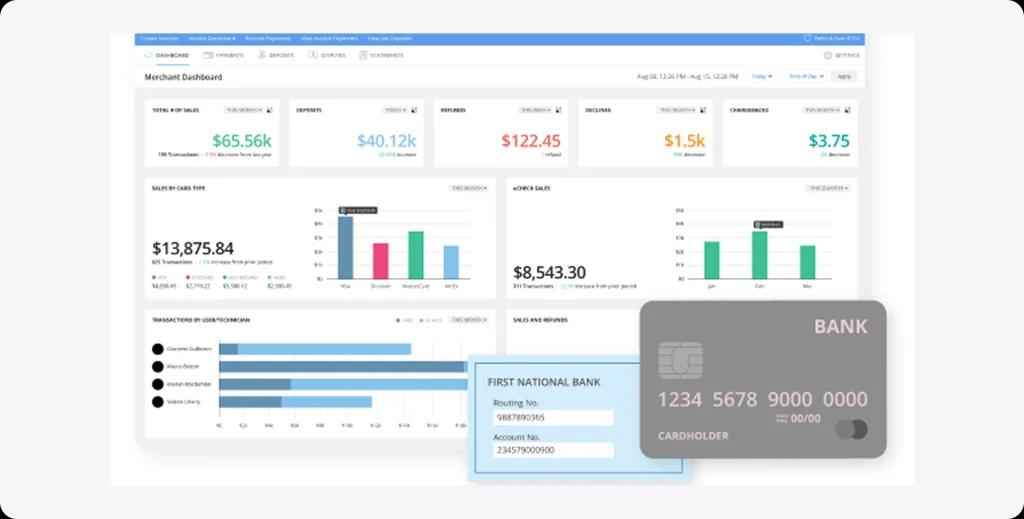The width and height of the screenshot is (1024, 519).
Task: Switch to the Dashboard tab
Action: tap(167, 55)
